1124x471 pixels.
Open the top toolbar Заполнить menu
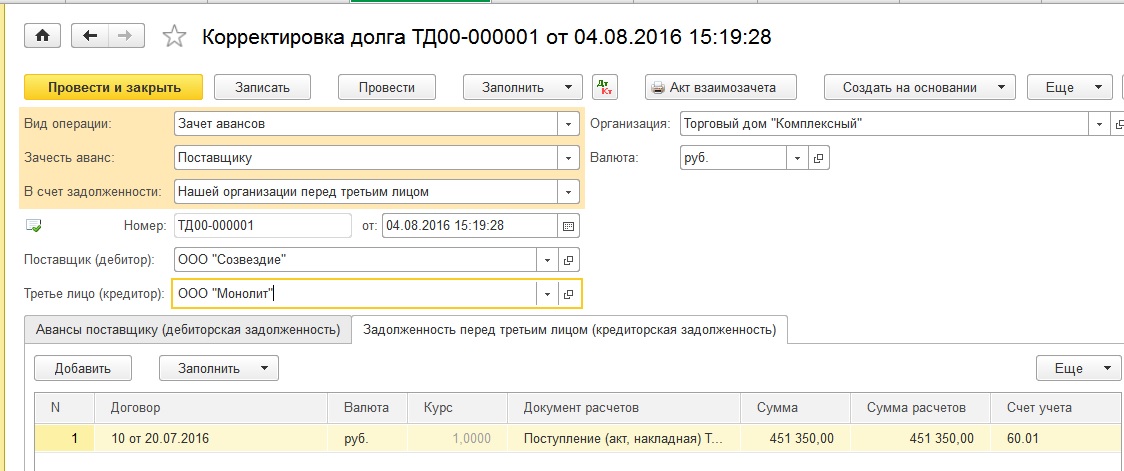[x=523, y=87]
